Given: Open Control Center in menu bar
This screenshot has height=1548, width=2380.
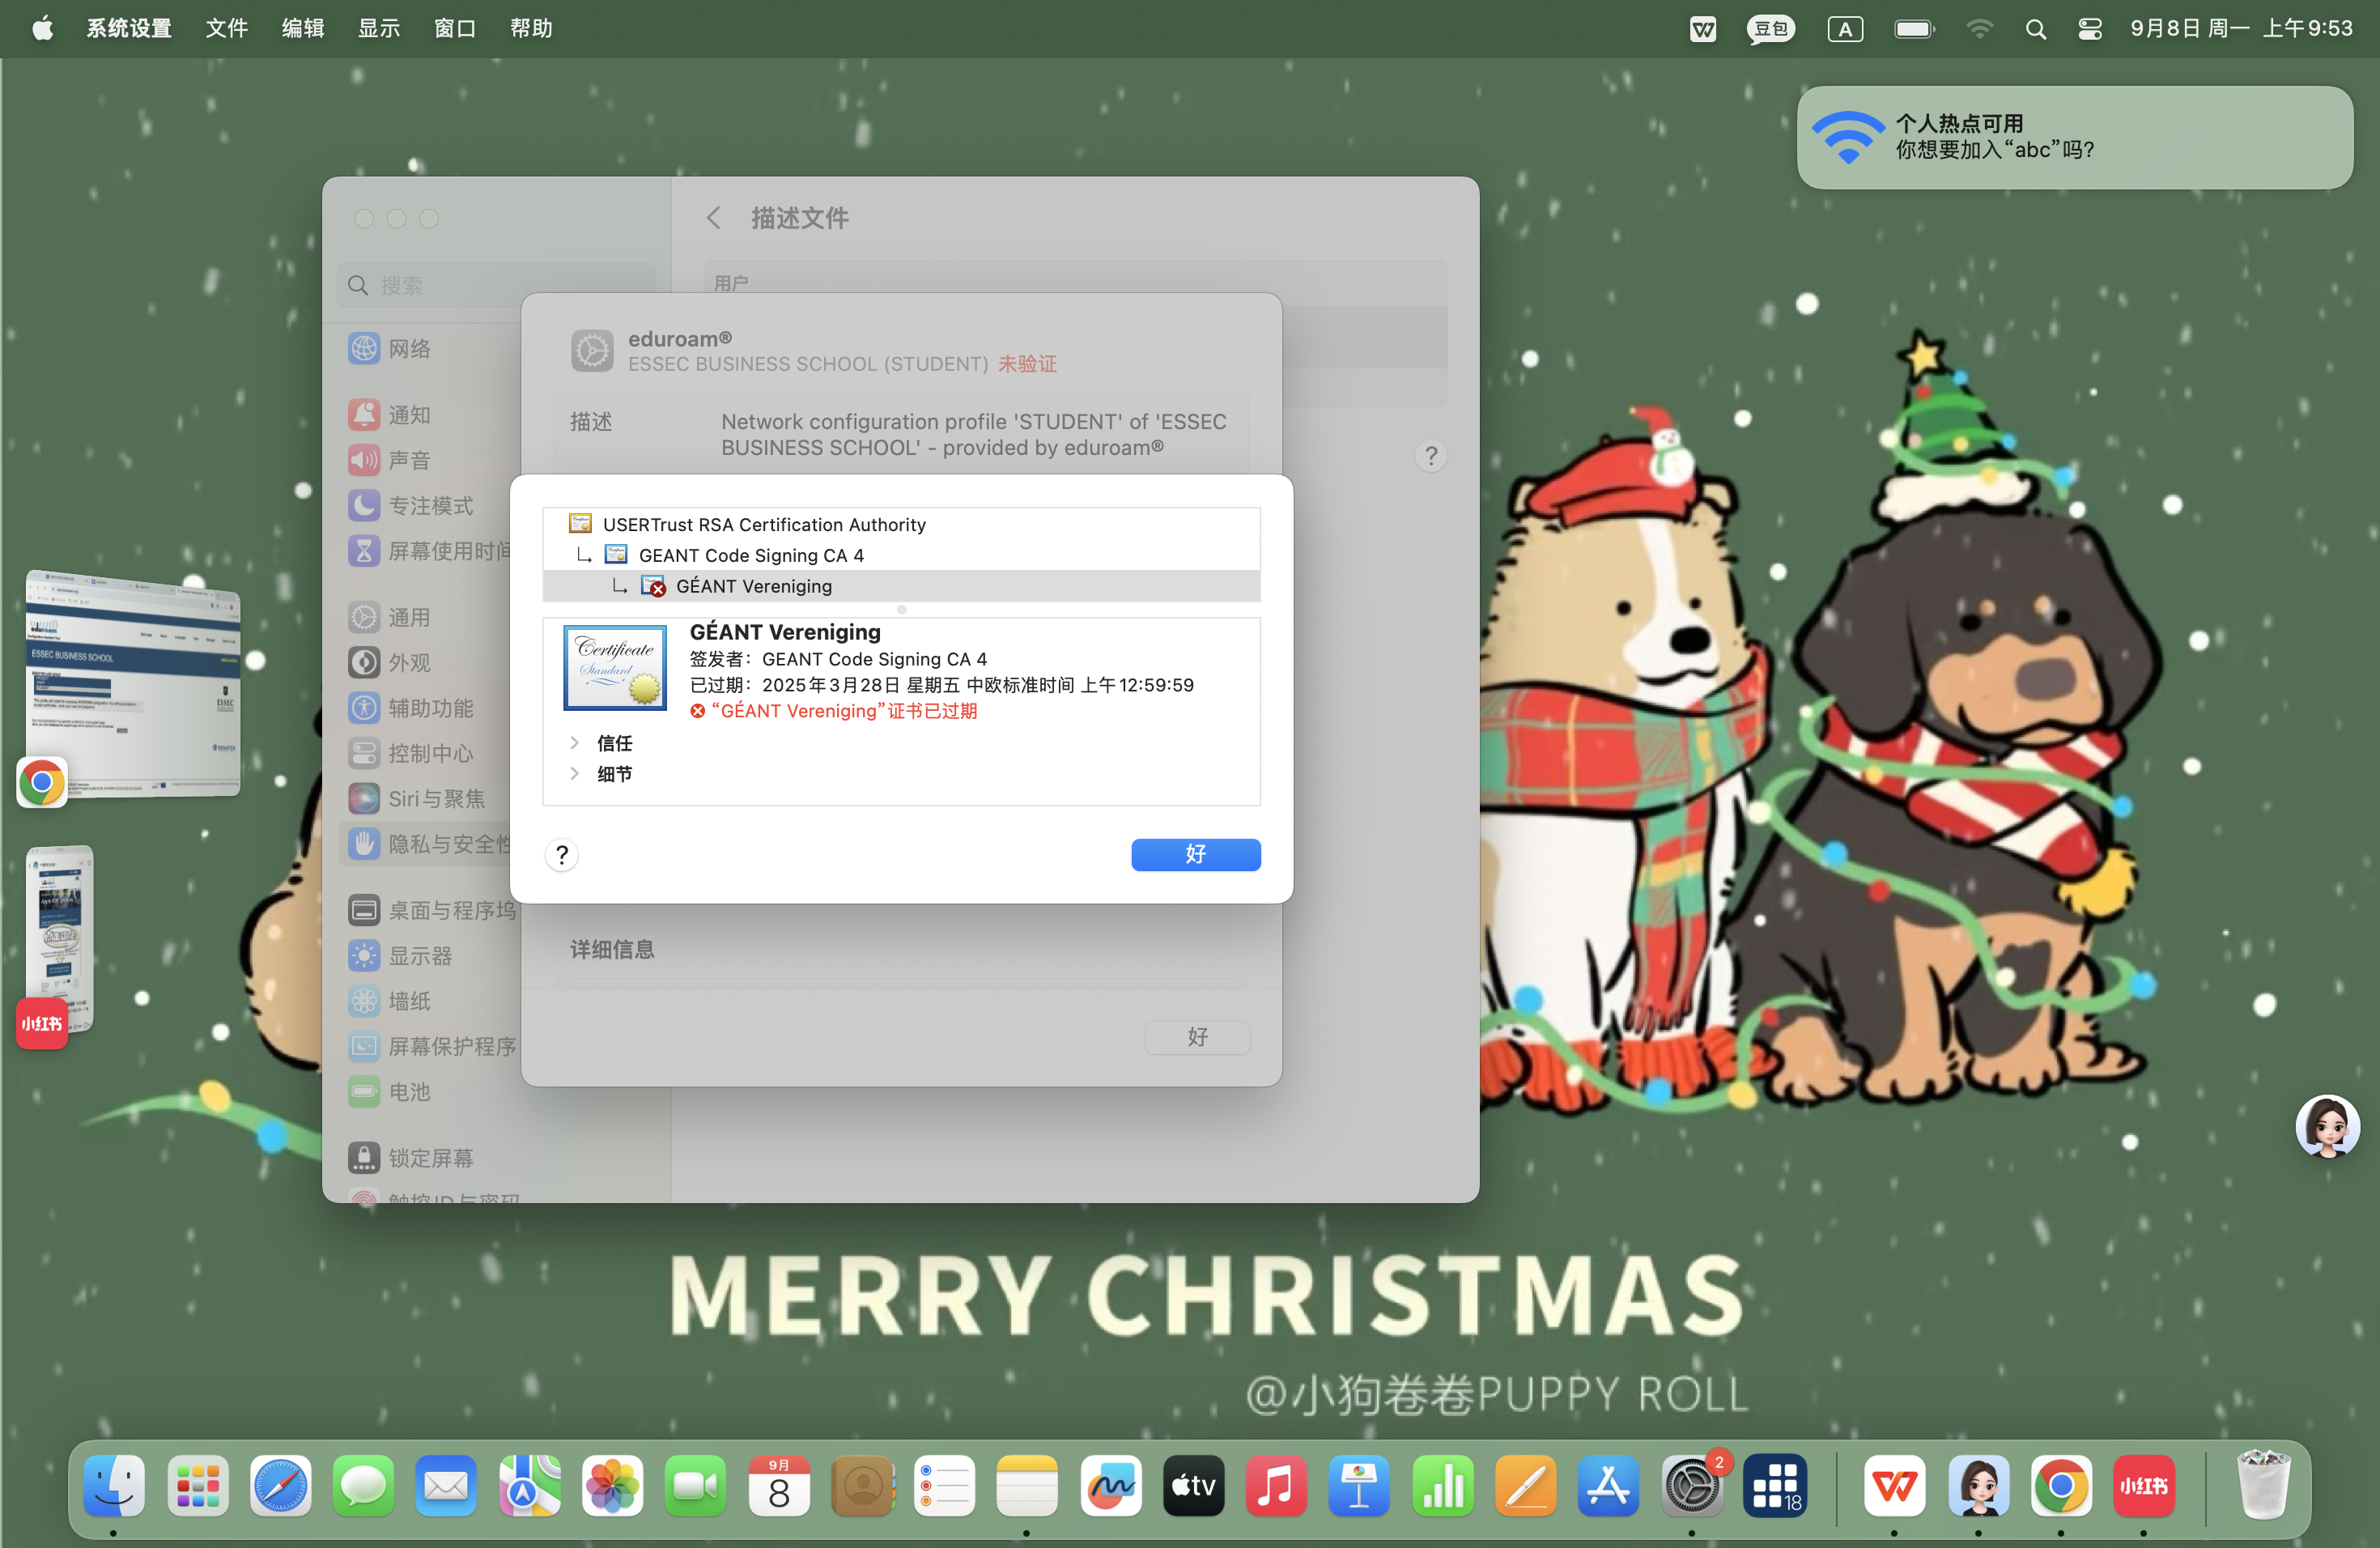Looking at the screenshot, I should pos(2089,28).
